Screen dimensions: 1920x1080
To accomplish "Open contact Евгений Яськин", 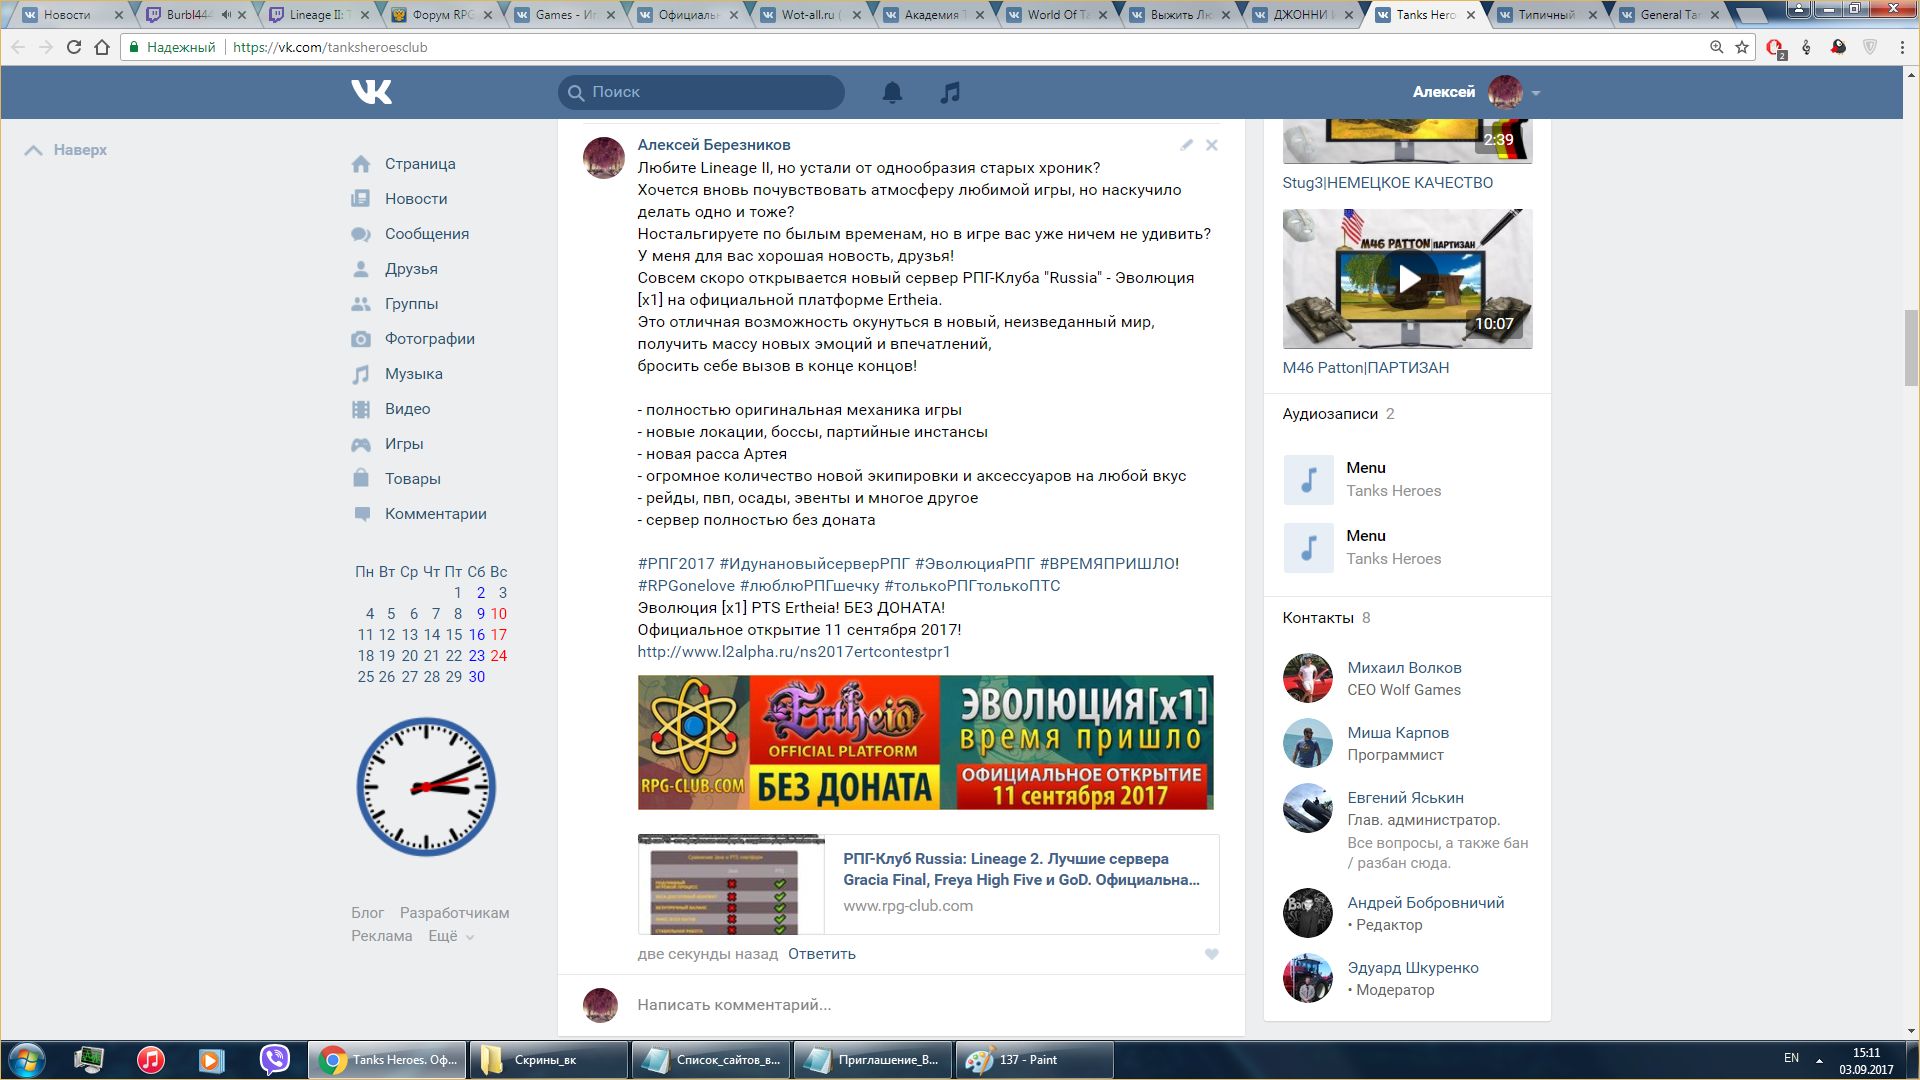I will [1405, 798].
